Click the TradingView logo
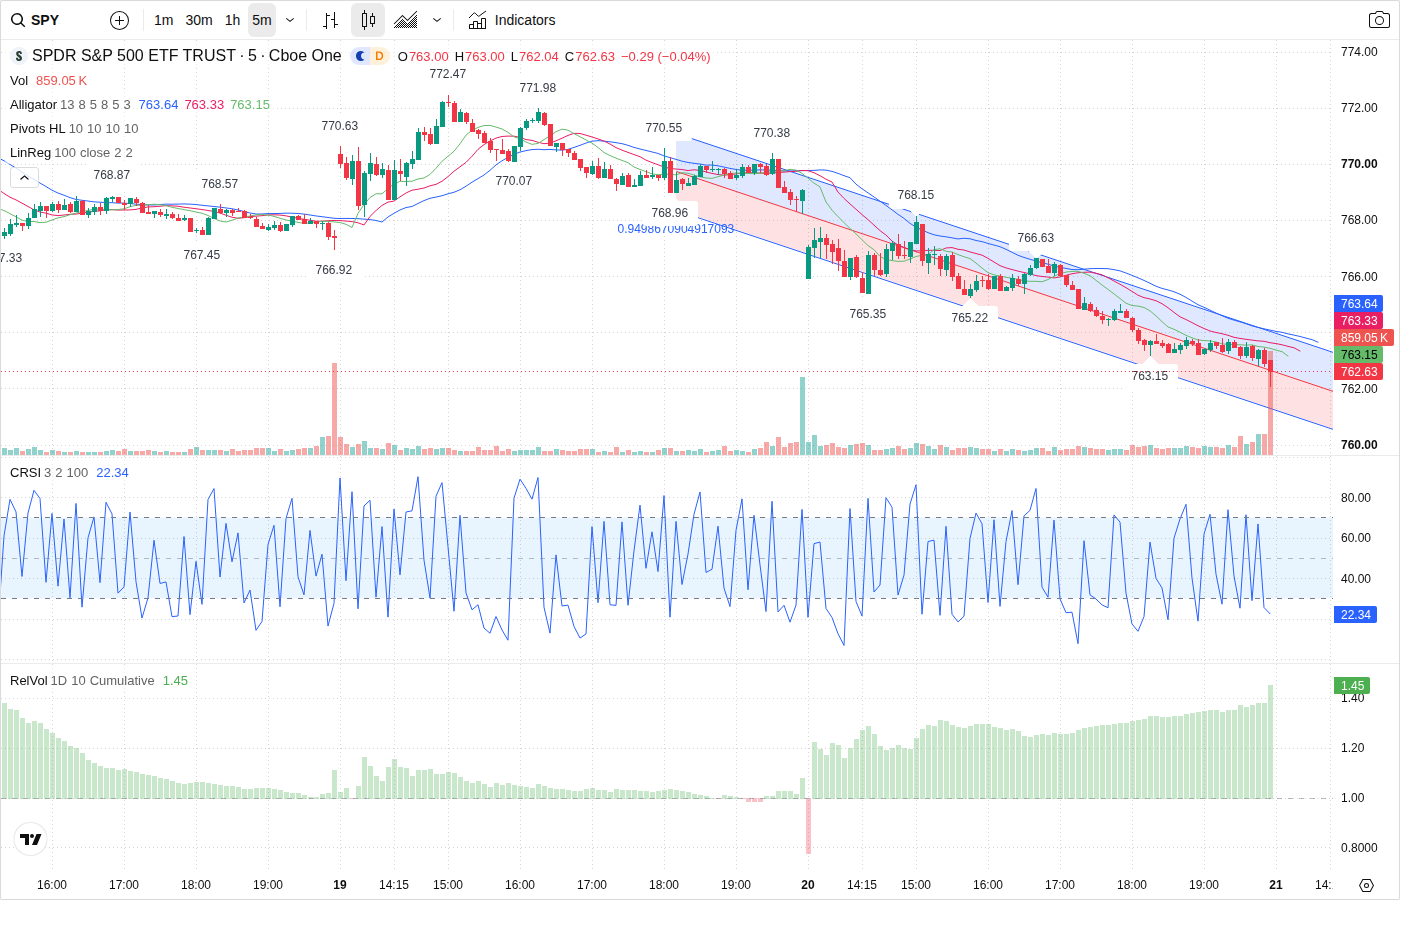Image resolution: width=1420 pixels, height=950 pixels. (x=31, y=839)
